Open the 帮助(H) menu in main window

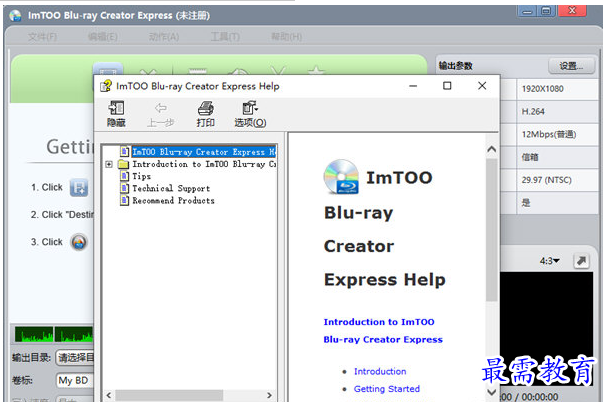(287, 37)
